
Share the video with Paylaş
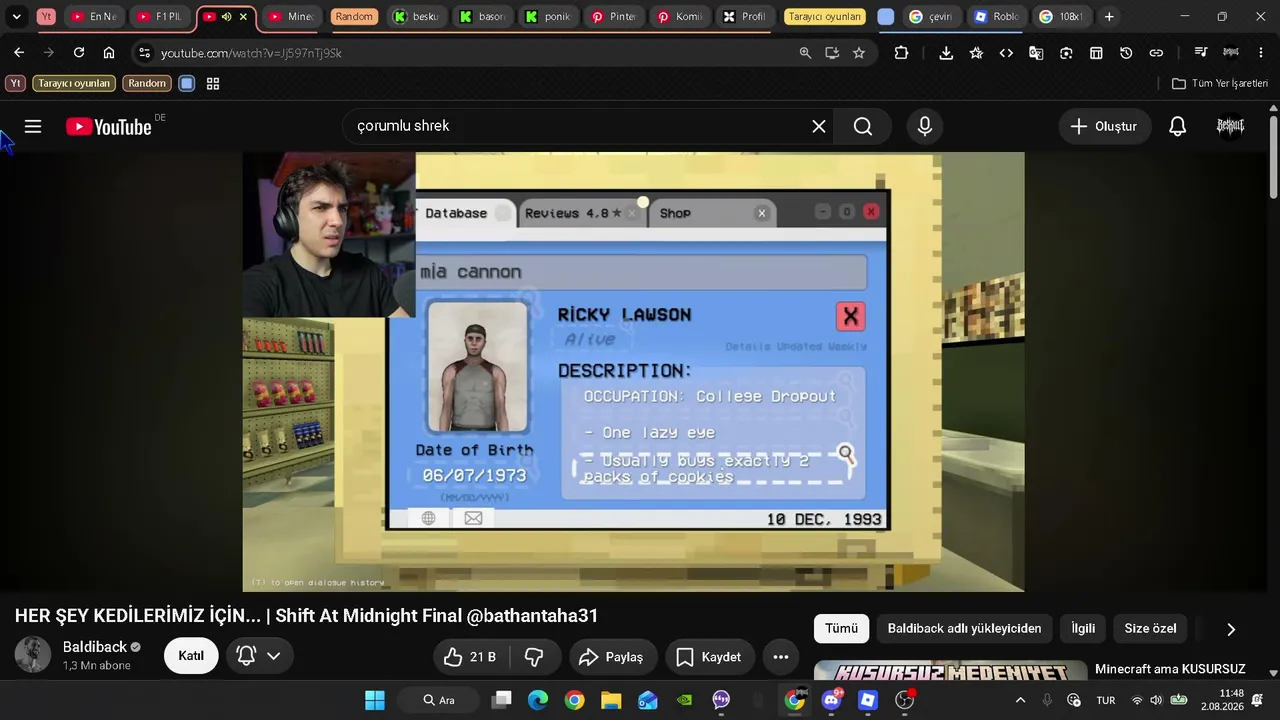pyautogui.click(x=611, y=657)
